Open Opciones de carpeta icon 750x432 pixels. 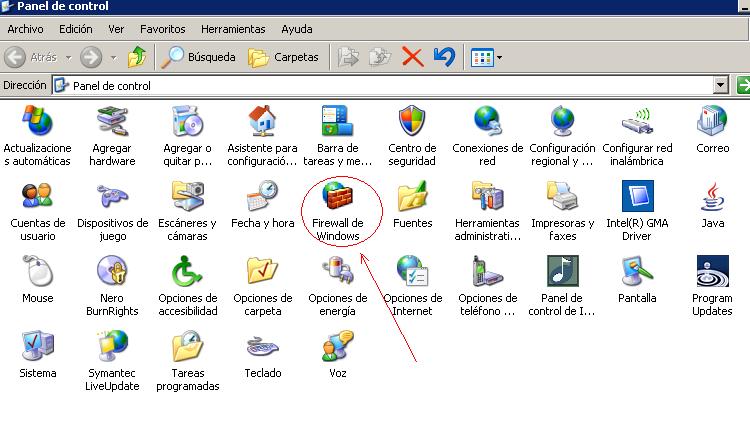(x=262, y=271)
